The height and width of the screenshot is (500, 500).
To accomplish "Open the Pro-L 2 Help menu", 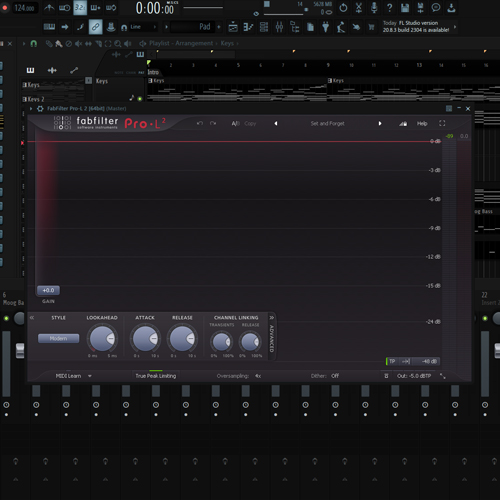I will coord(422,123).
